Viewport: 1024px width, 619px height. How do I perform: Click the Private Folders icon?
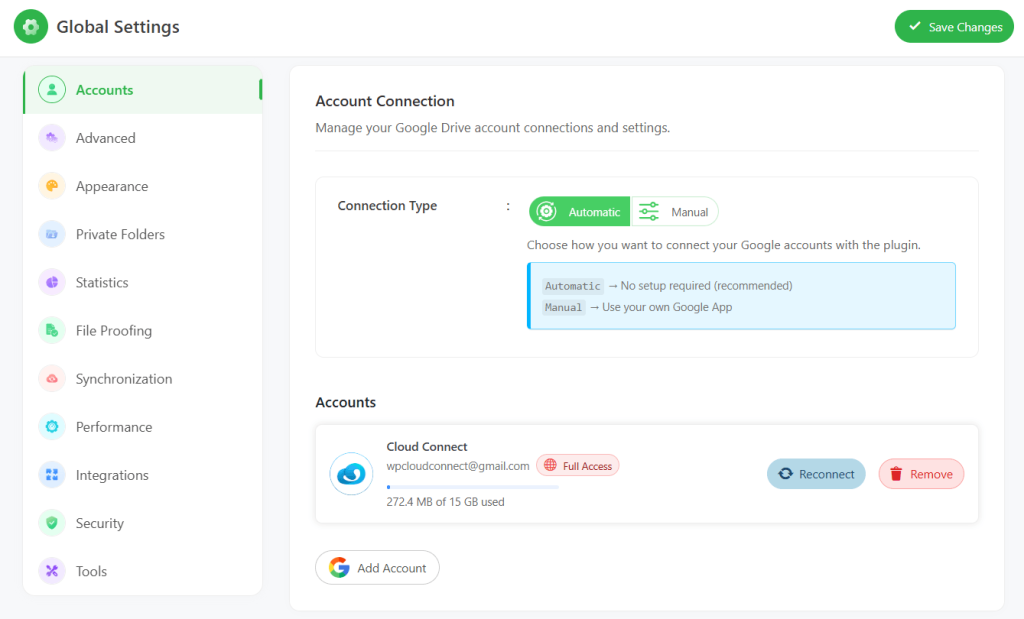[x=52, y=234]
